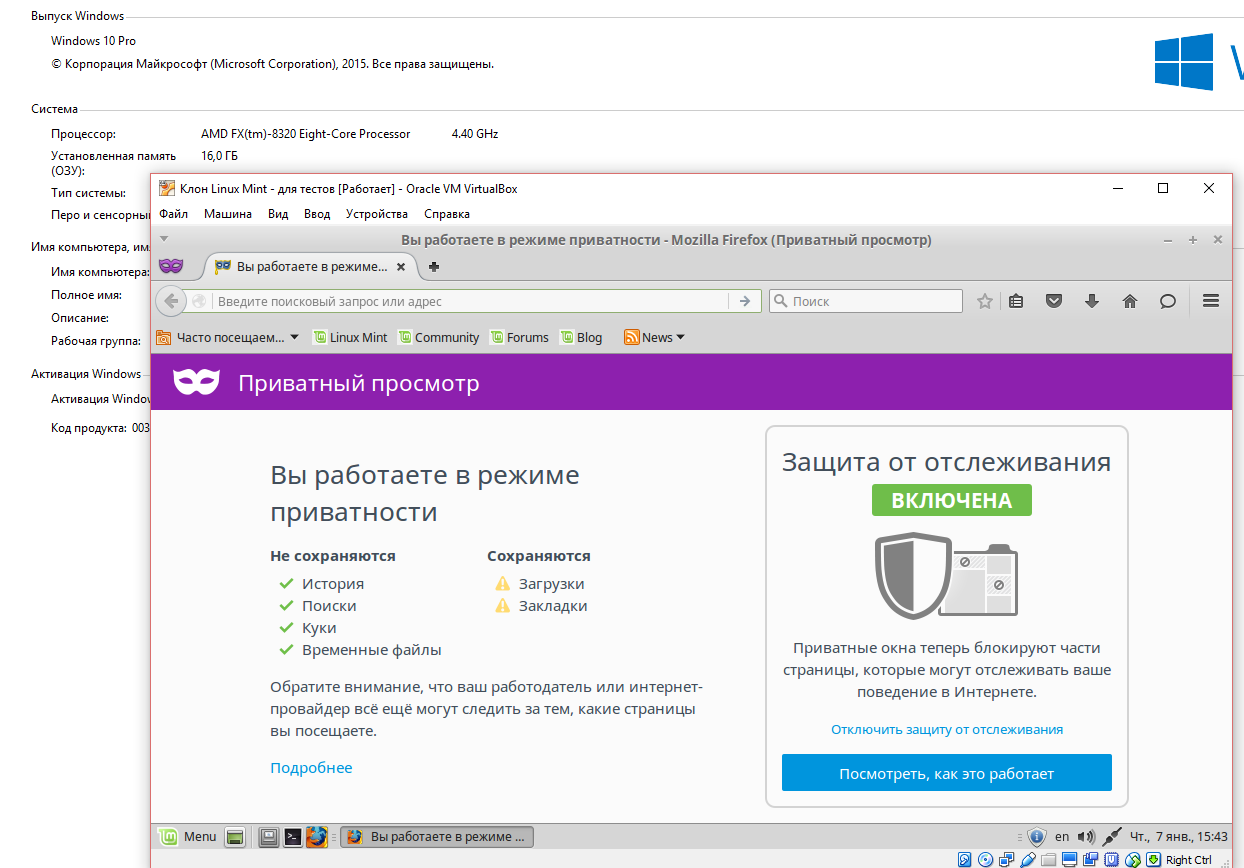Click the network connection plug tray icon
This screenshot has height=868, width=1244.
1111,836
